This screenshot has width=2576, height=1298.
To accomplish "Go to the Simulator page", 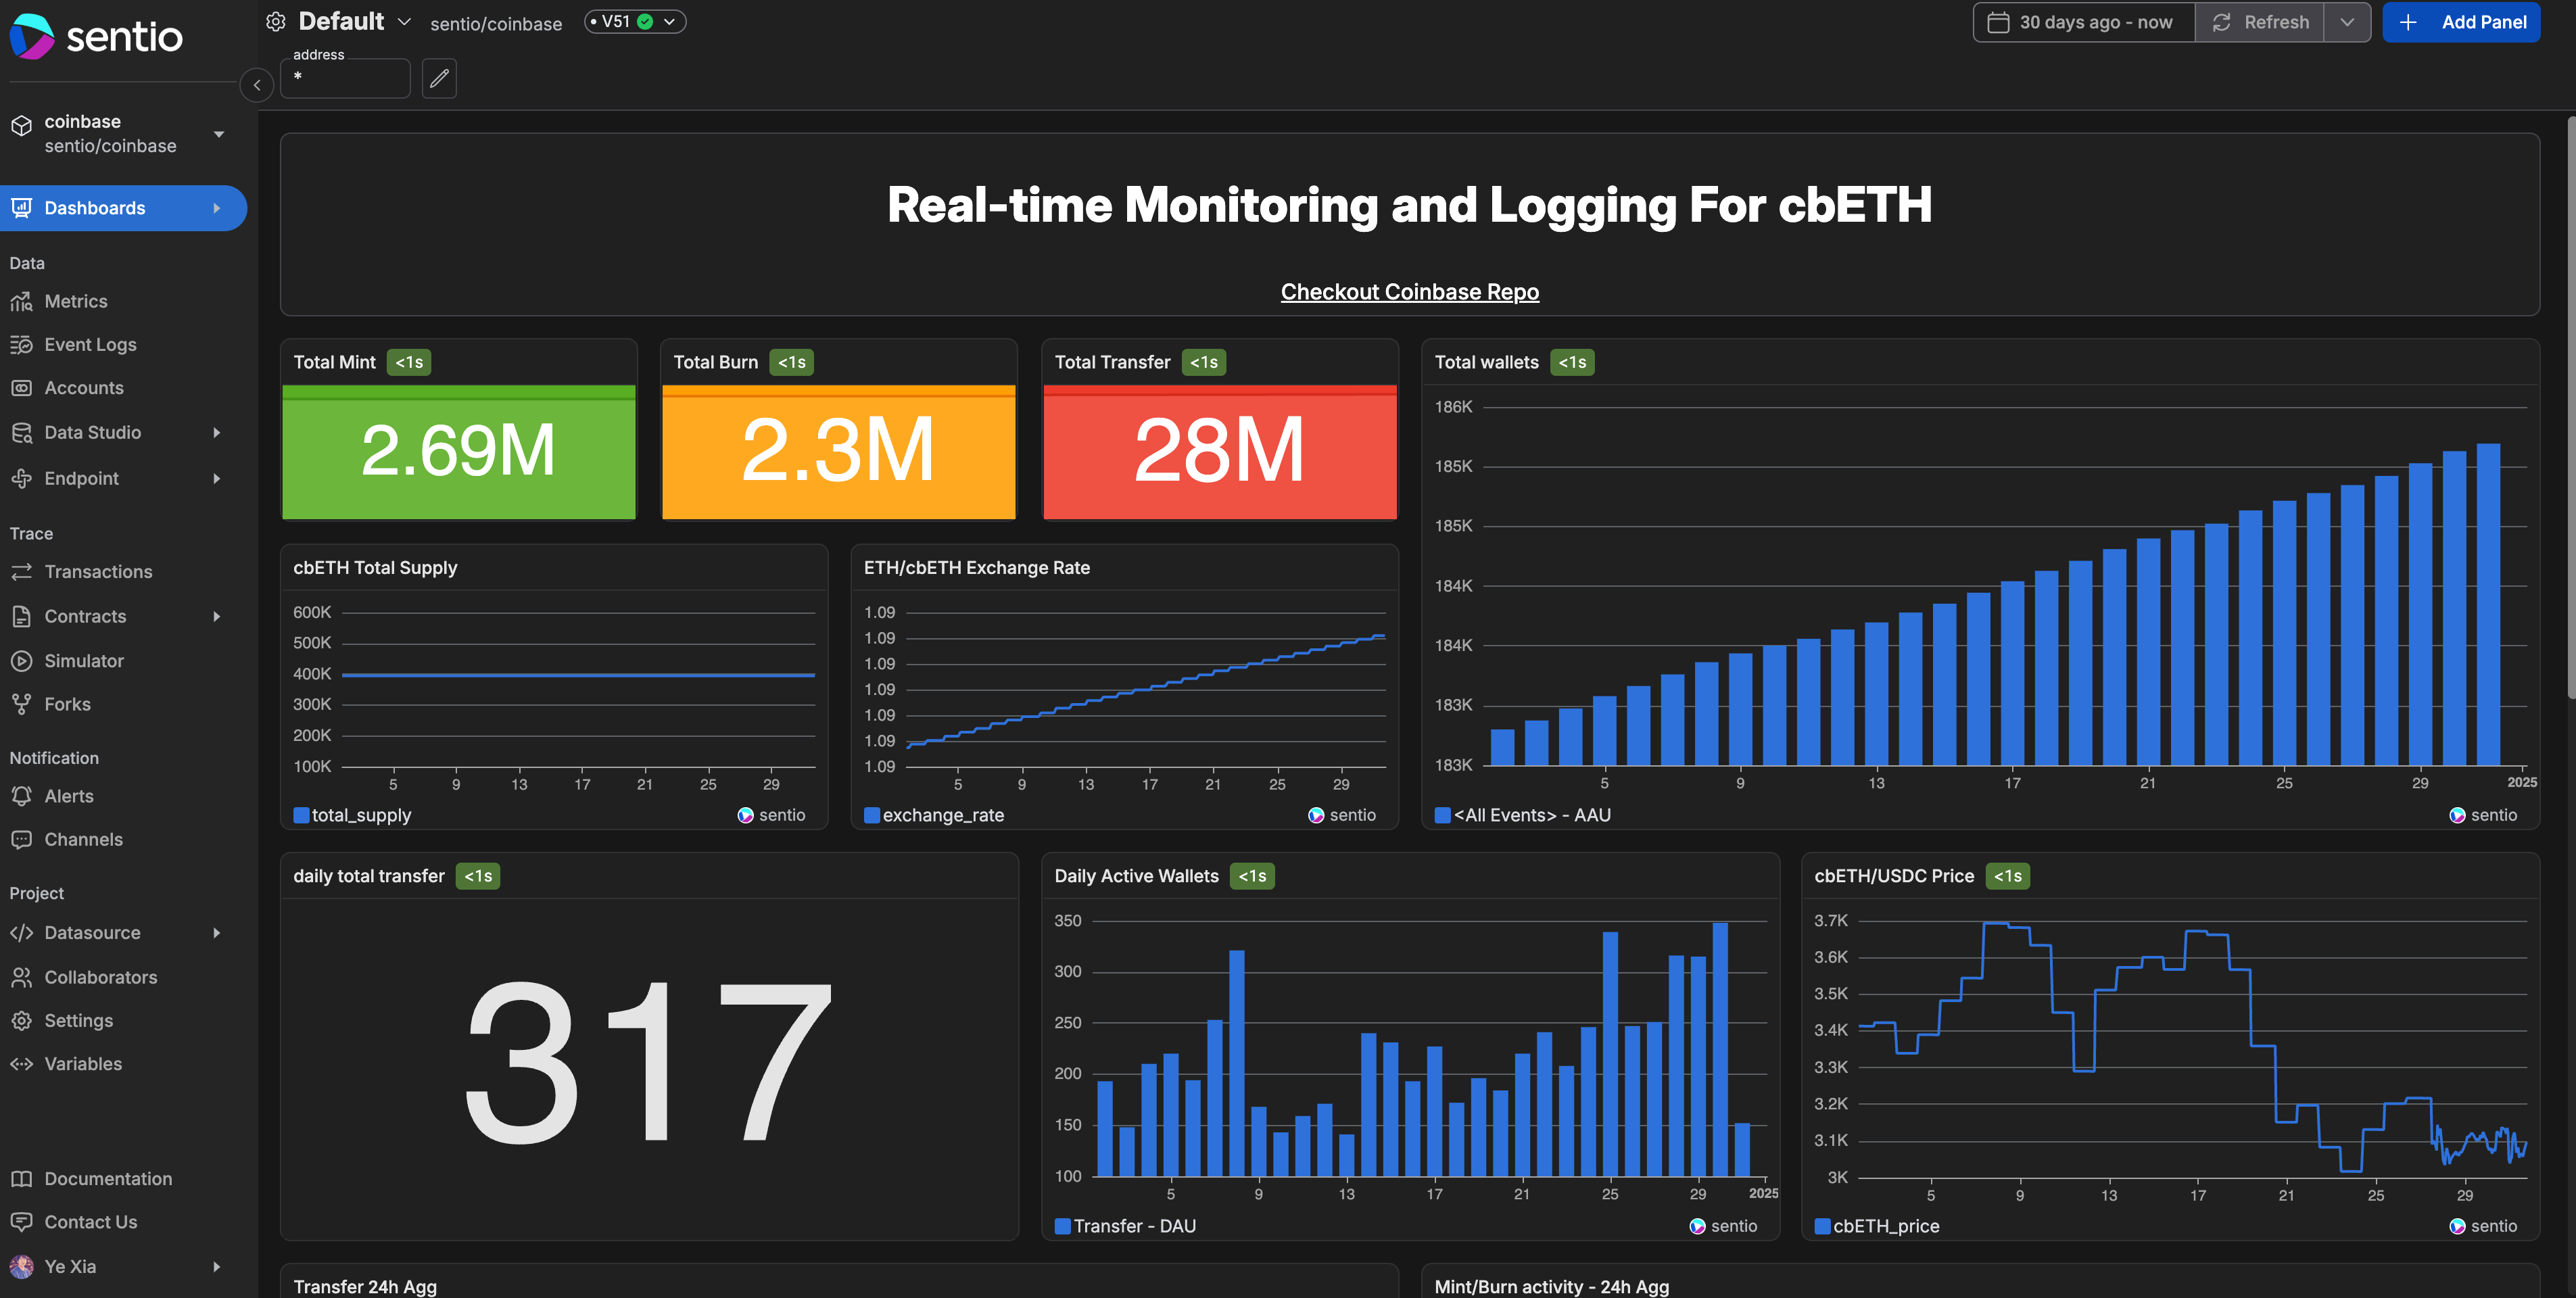I will click(x=84, y=661).
